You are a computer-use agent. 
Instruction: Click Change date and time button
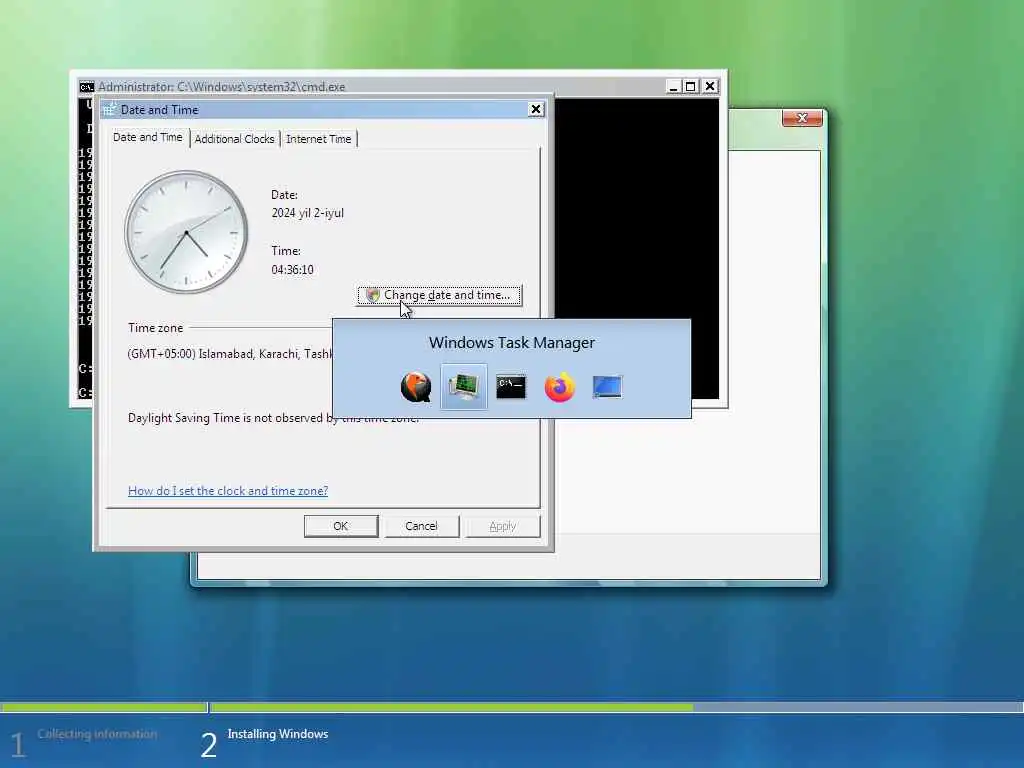[x=439, y=295]
